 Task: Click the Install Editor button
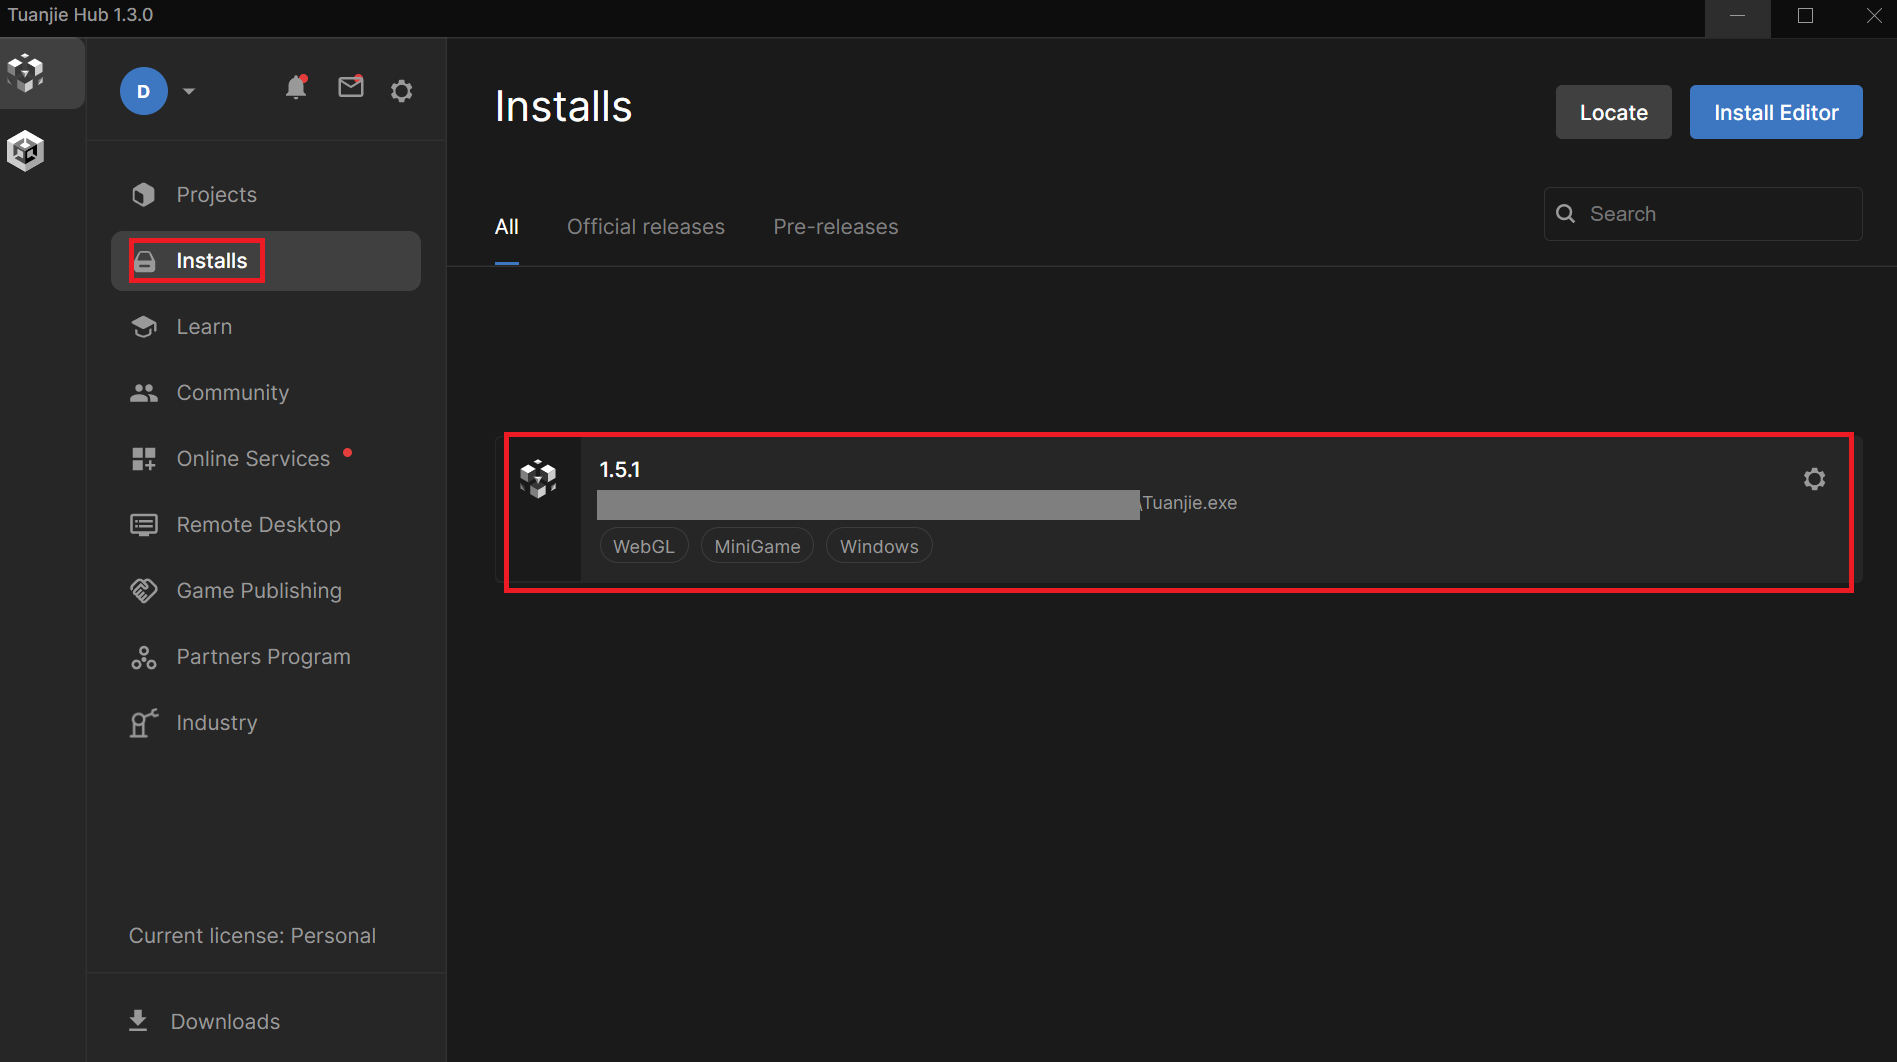coord(1776,112)
